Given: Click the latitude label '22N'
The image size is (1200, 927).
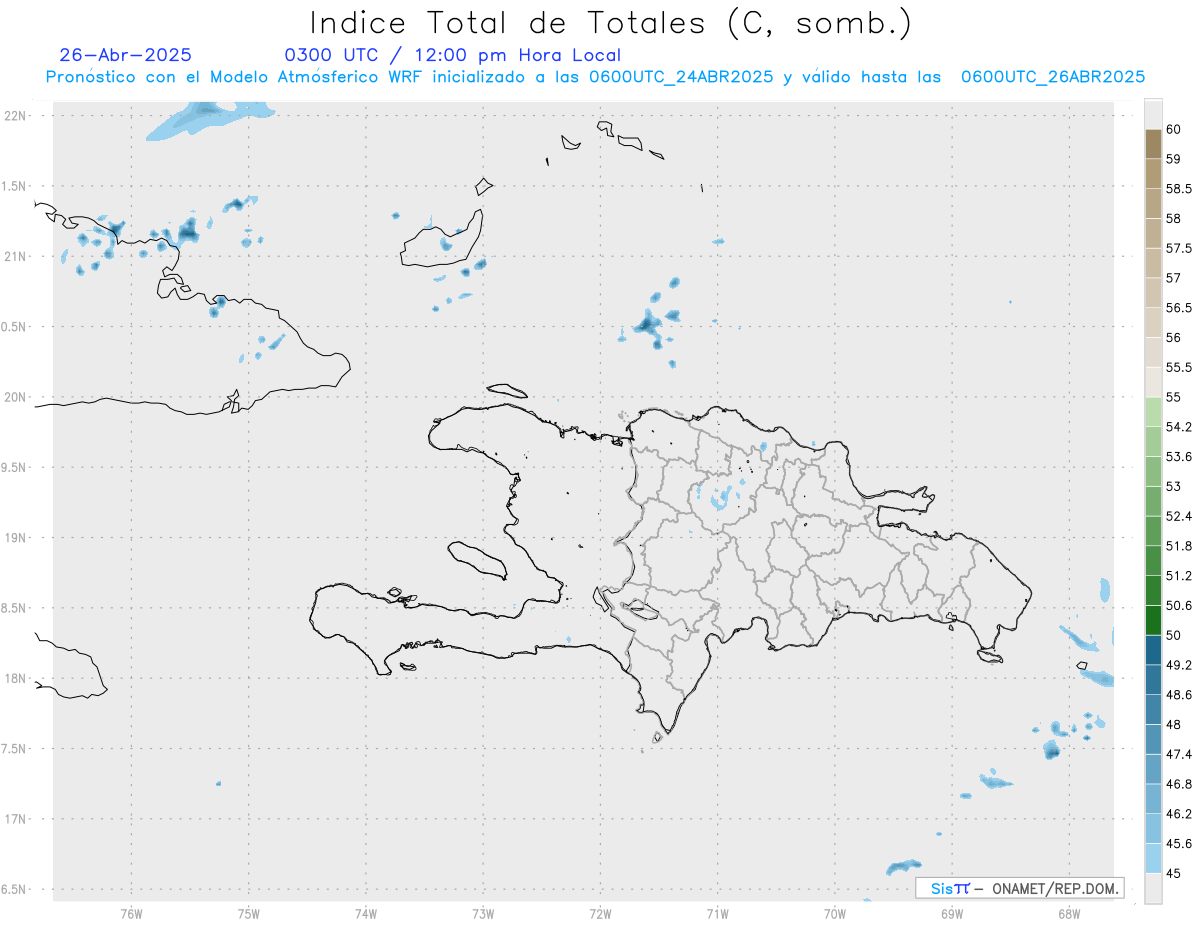Looking at the screenshot, I should (15, 115).
